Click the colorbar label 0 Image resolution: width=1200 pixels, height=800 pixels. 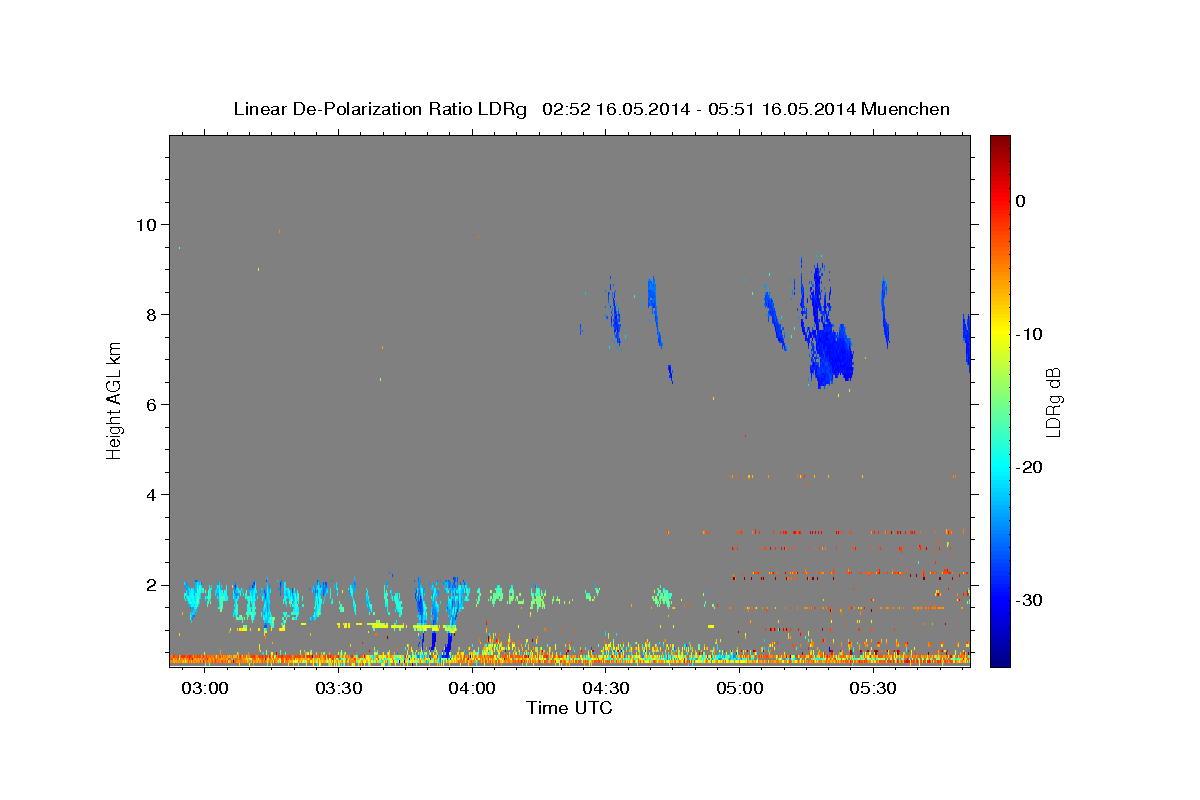(1021, 201)
